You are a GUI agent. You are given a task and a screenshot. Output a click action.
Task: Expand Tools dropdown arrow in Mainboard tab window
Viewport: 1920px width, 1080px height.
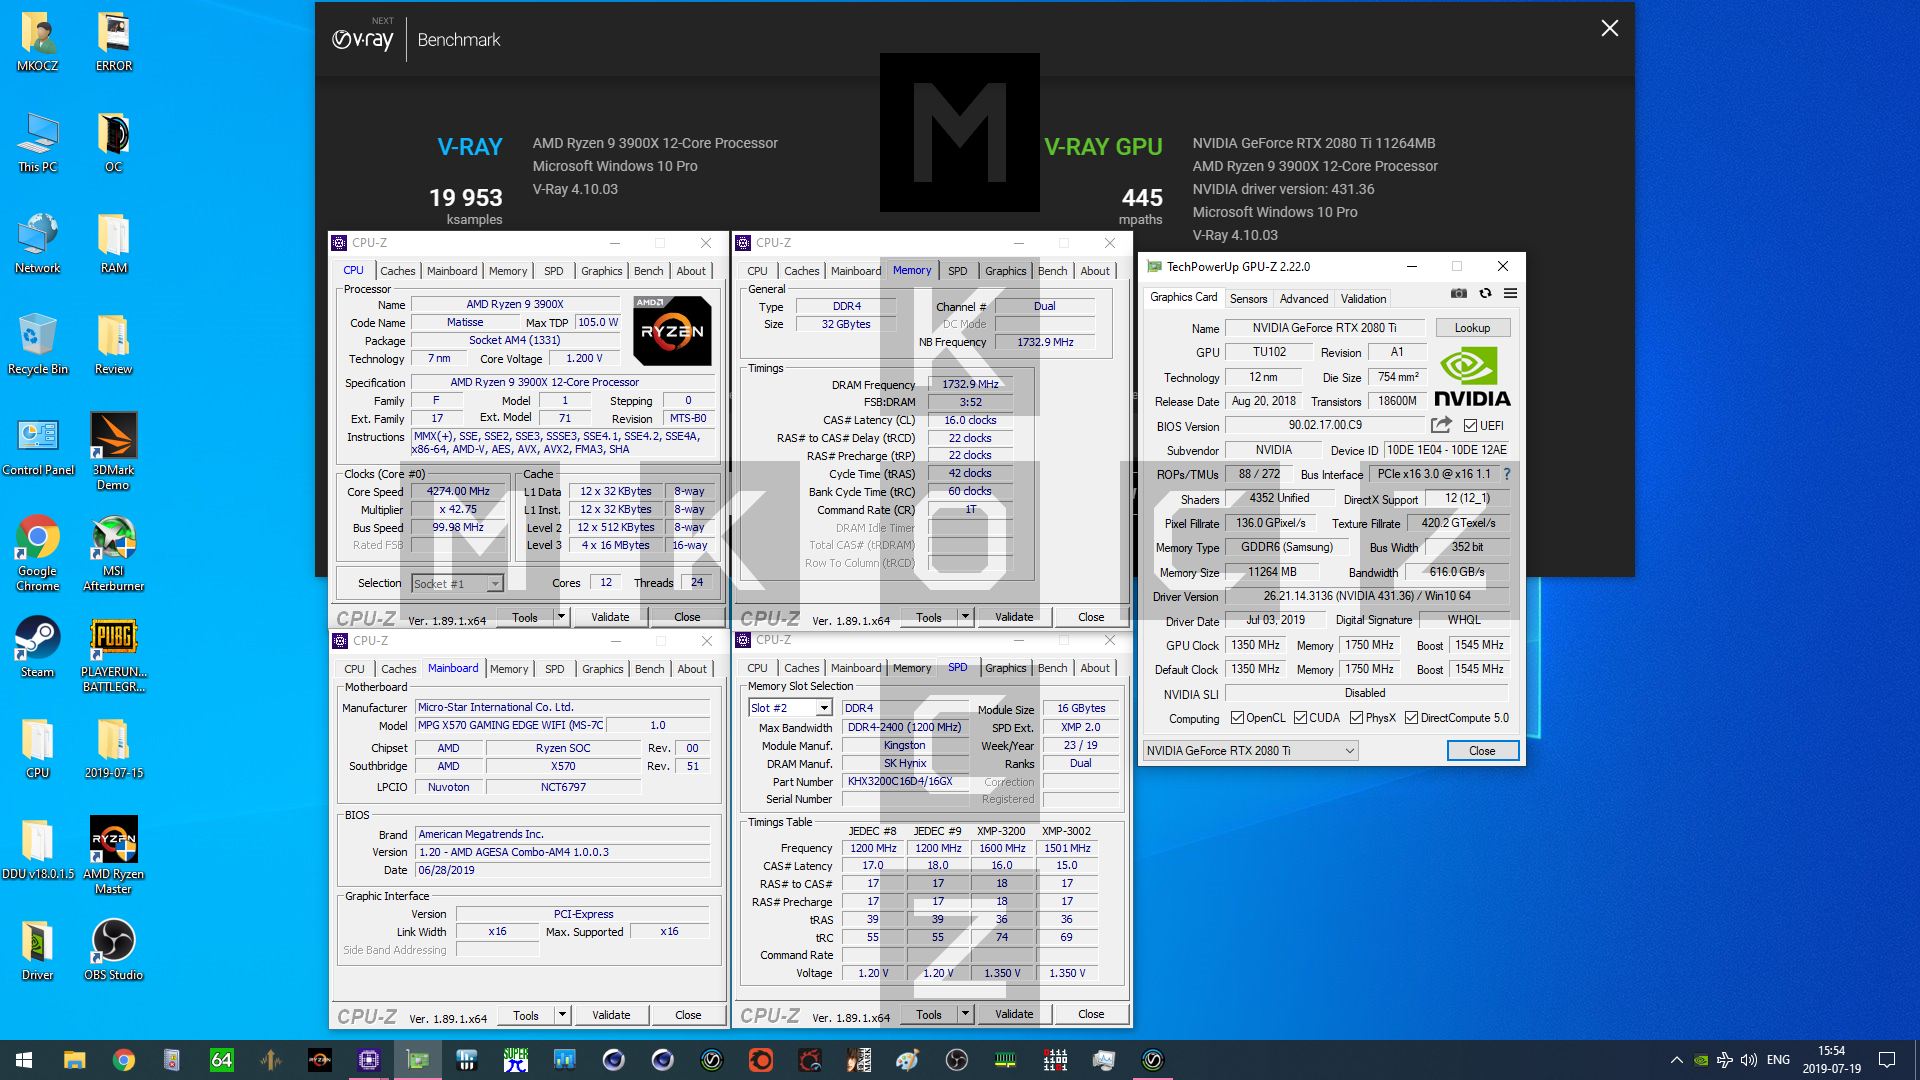(562, 1015)
